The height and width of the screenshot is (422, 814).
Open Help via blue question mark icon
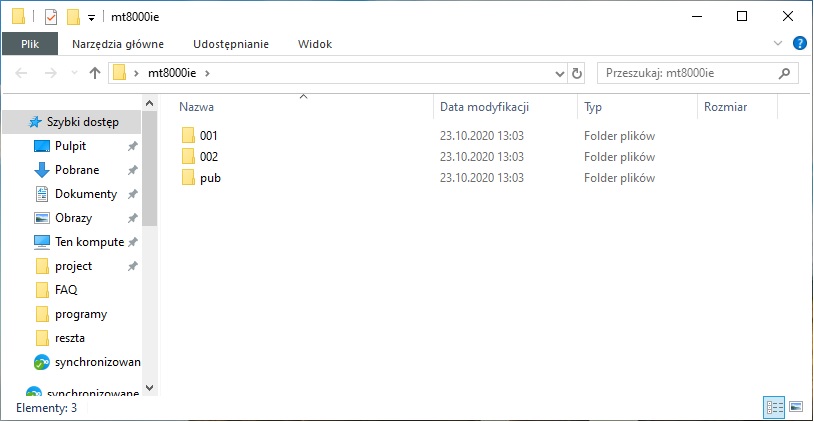coord(799,43)
